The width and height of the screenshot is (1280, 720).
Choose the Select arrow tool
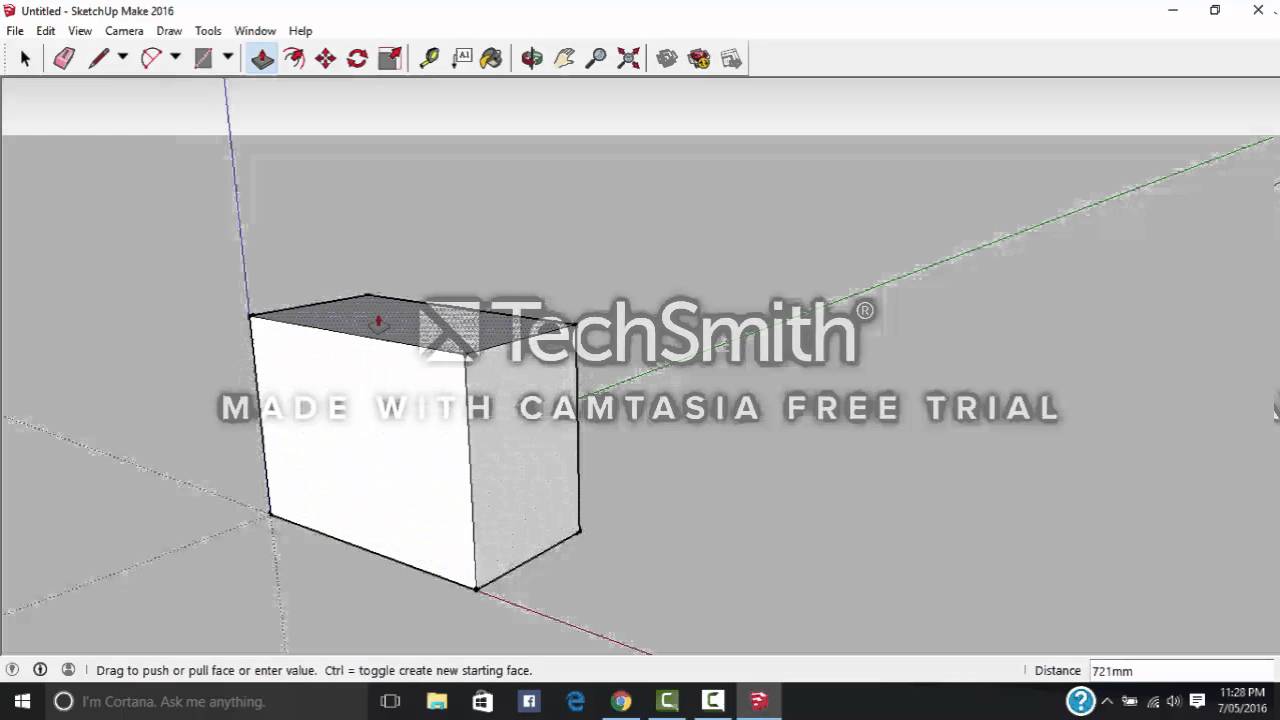point(25,59)
